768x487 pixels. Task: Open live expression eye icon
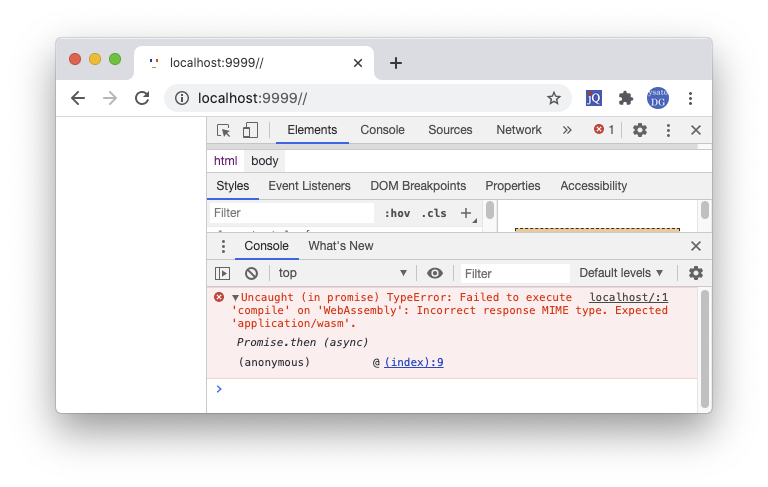[435, 273]
